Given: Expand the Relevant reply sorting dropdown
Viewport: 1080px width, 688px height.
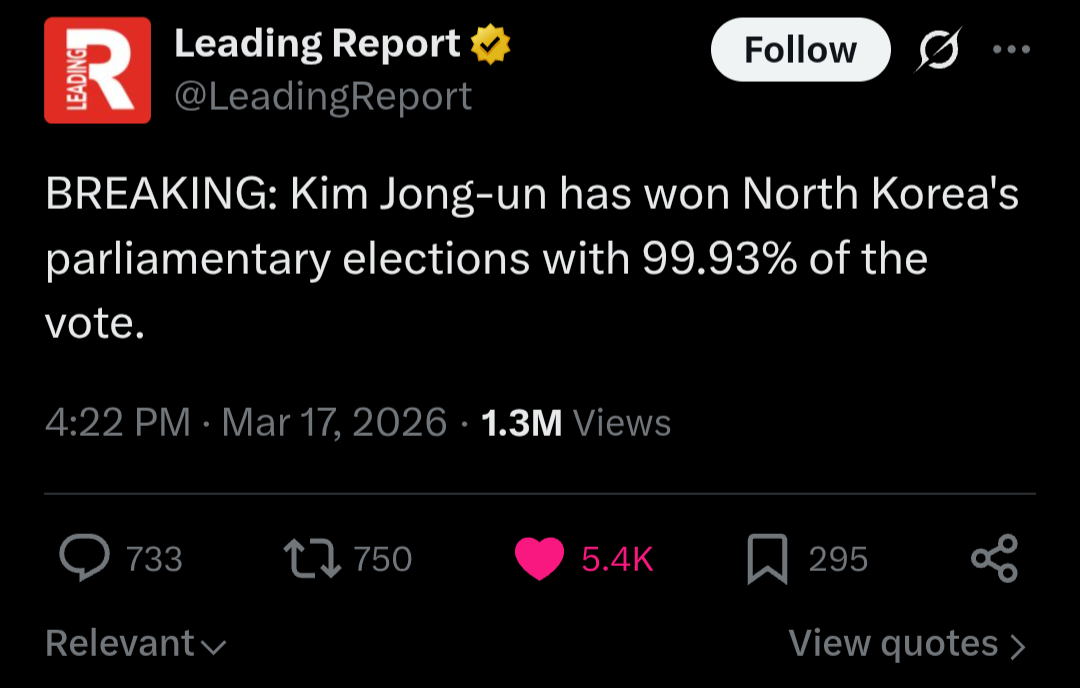Looking at the screenshot, I should click(x=136, y=643).
